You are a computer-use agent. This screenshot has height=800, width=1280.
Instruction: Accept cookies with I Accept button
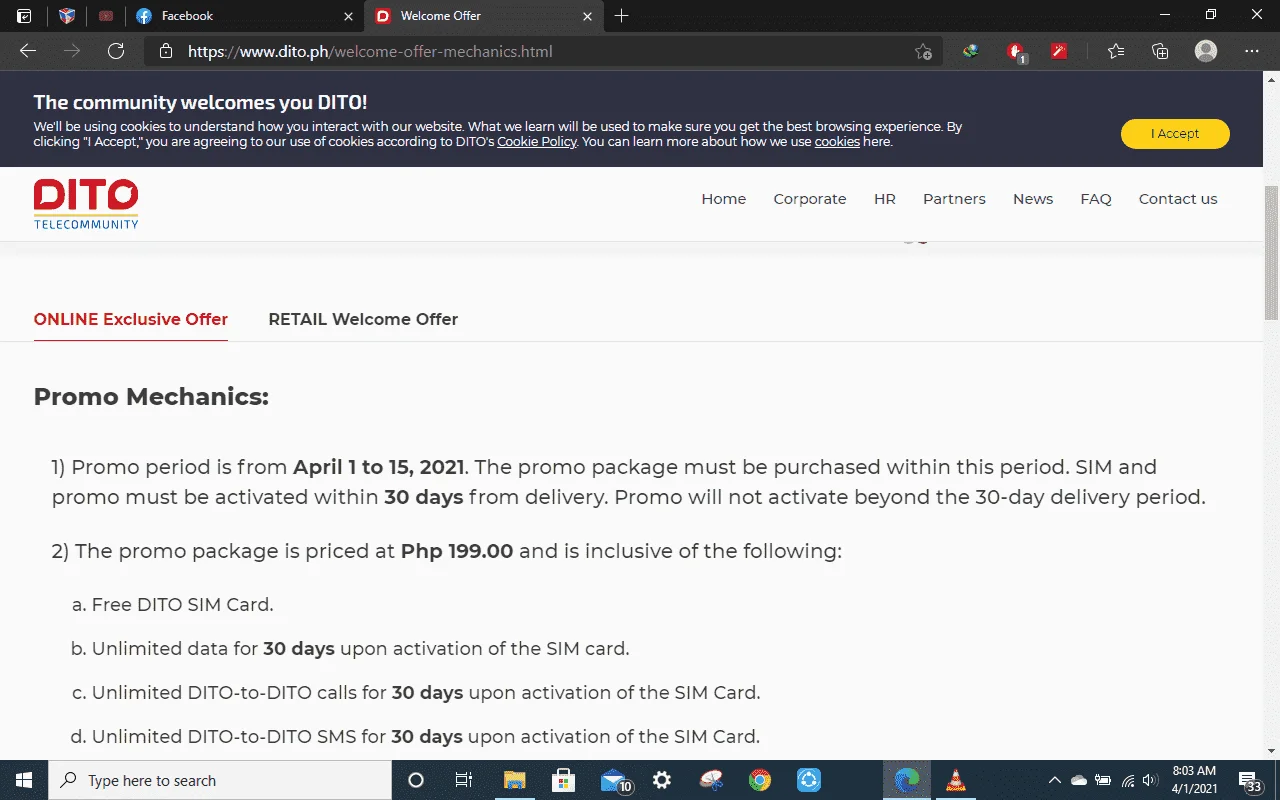tap(1175, 134)
